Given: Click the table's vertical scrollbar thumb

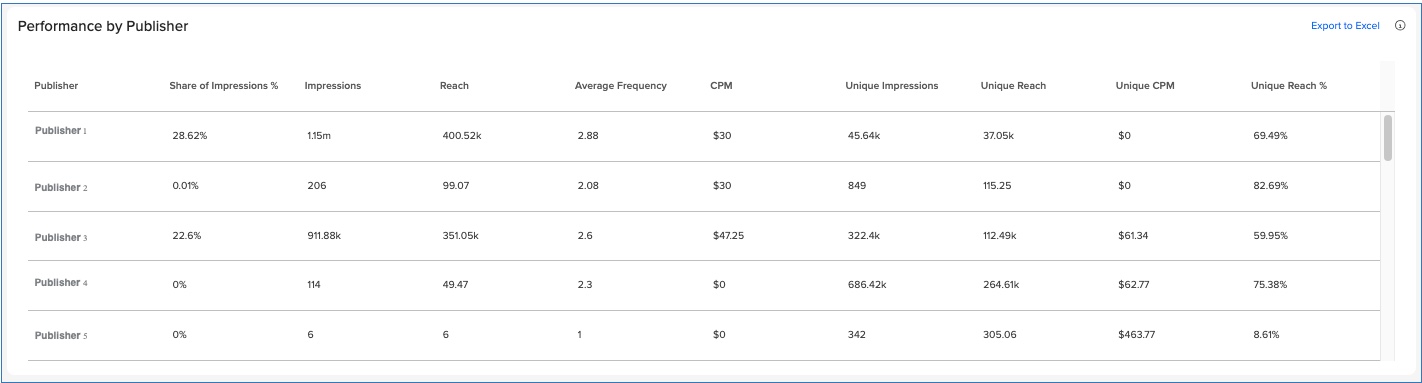Looking at the screenshot, I should (x=1388, y=137).
